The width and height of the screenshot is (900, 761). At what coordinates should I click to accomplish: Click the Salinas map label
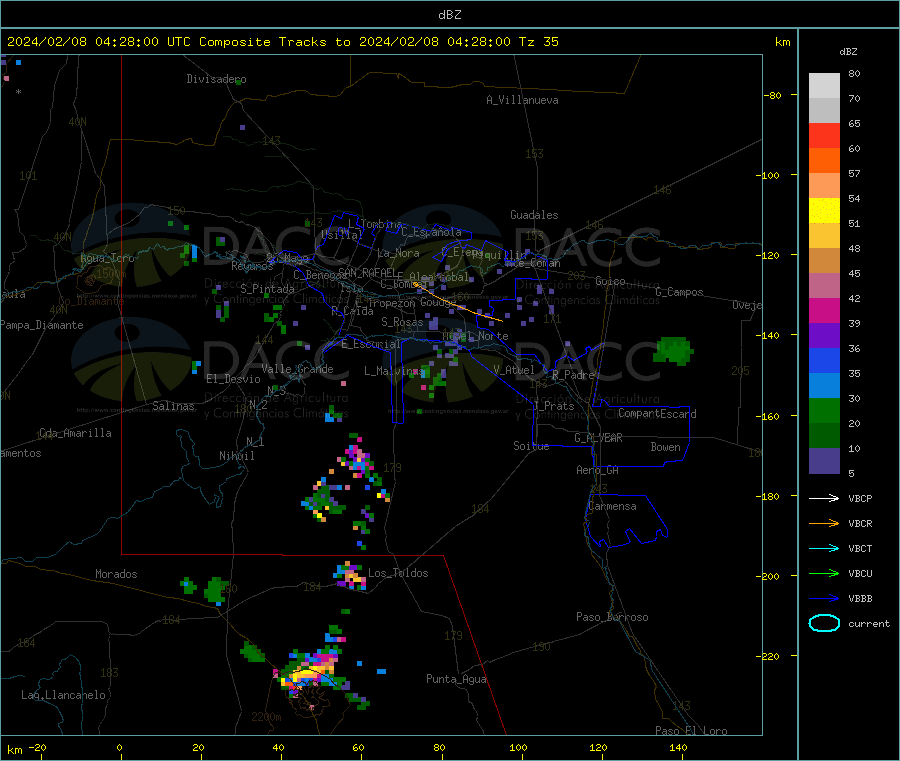pyautogui.click(x=173, y=406)
